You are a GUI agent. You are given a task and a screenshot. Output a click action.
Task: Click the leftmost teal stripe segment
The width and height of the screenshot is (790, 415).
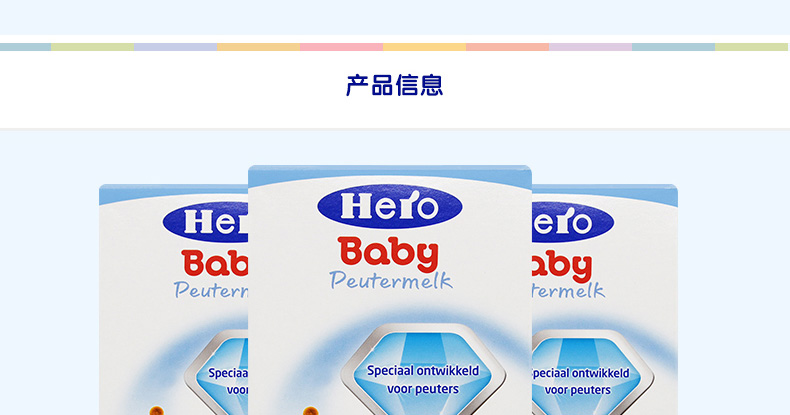point(25,47)
